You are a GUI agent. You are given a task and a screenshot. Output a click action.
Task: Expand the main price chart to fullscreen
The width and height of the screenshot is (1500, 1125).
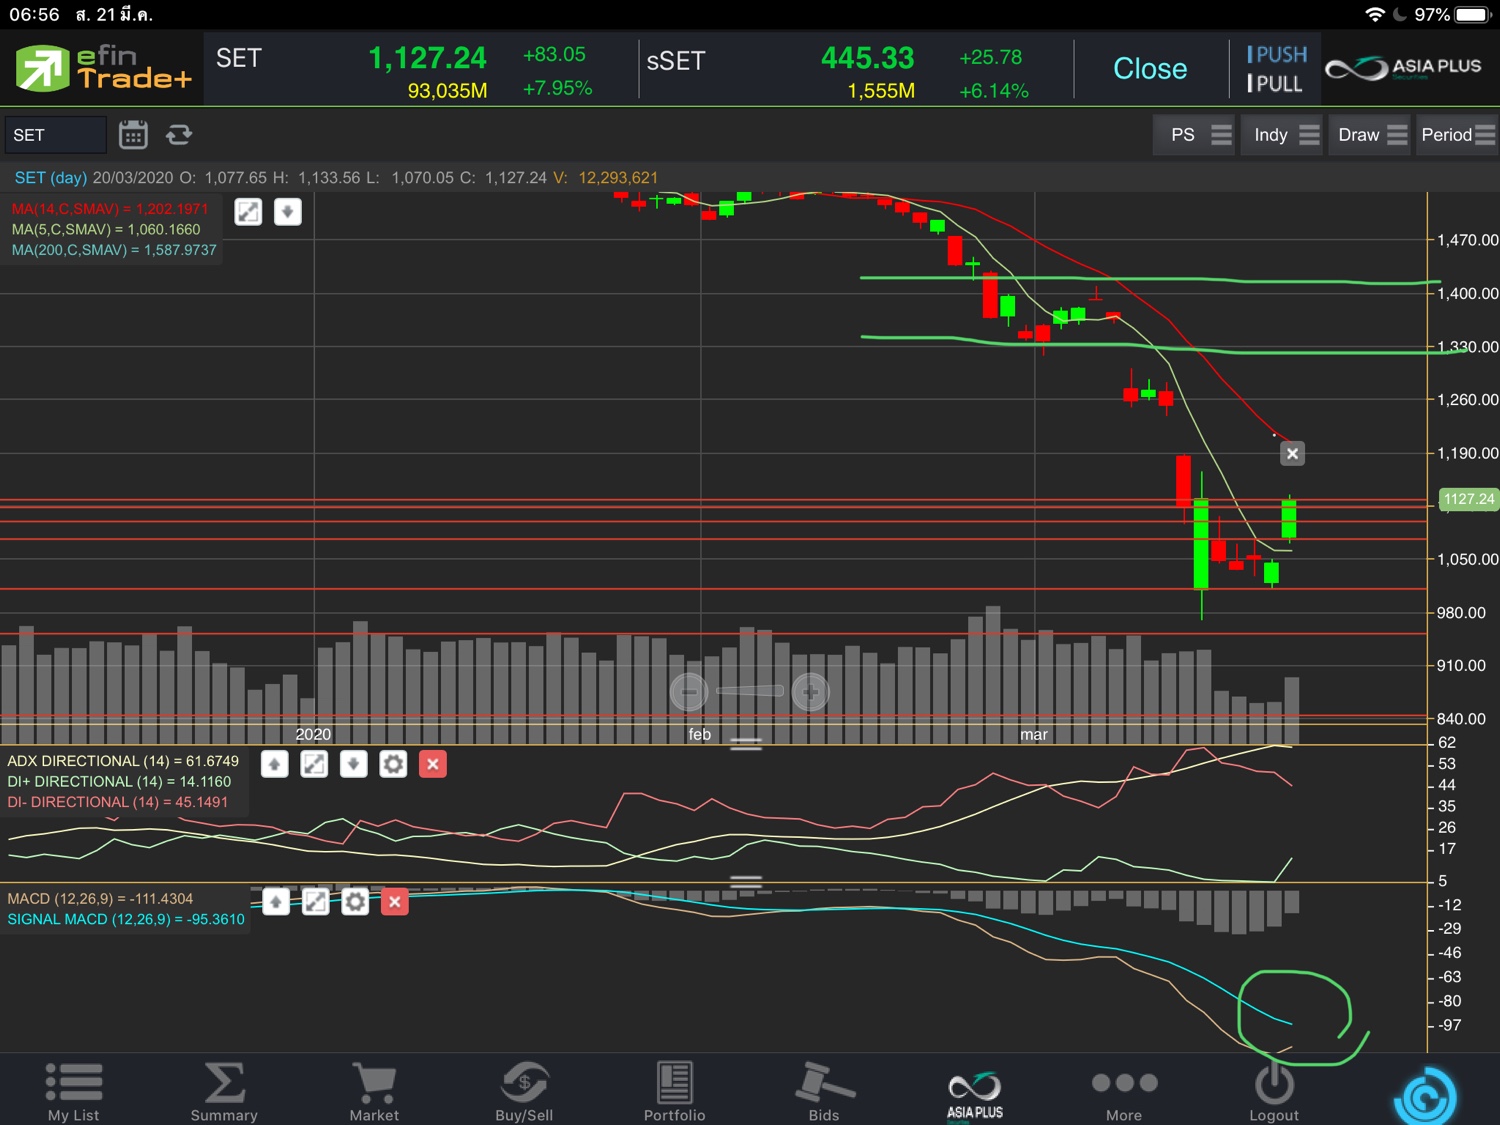click(248, 211)
